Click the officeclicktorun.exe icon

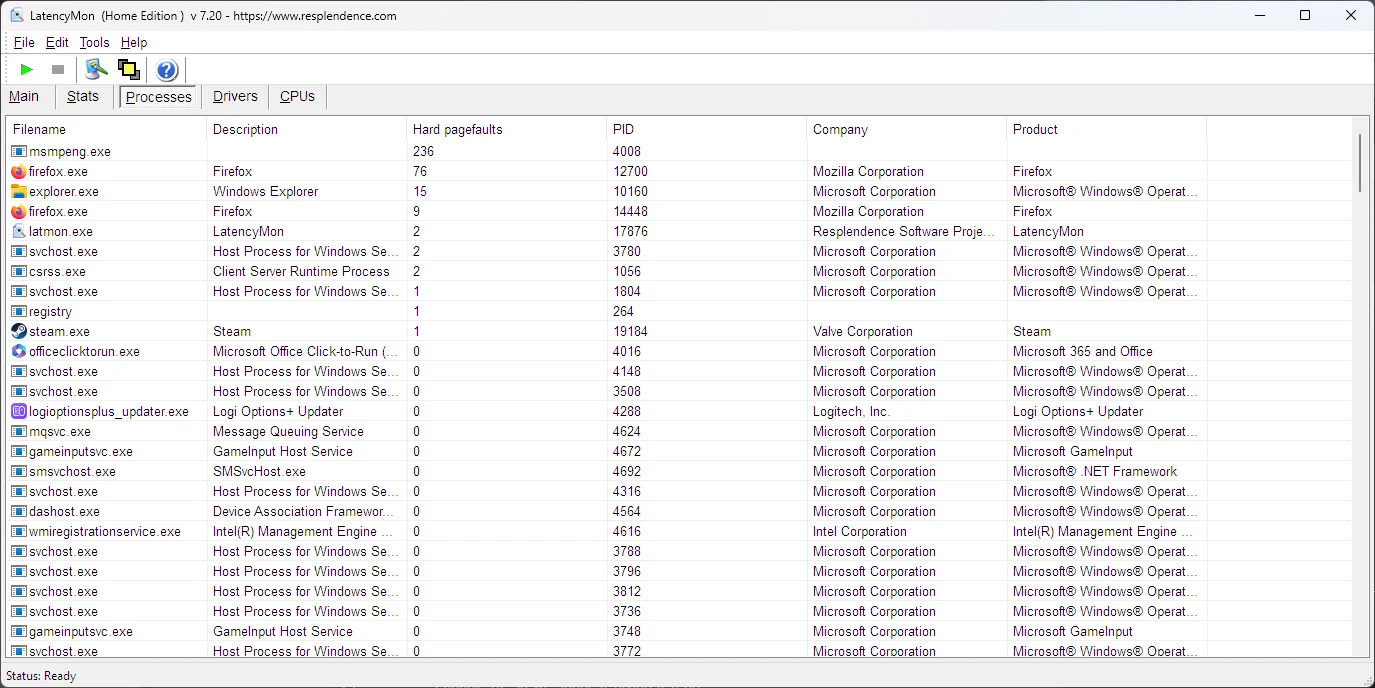(19, 352)
